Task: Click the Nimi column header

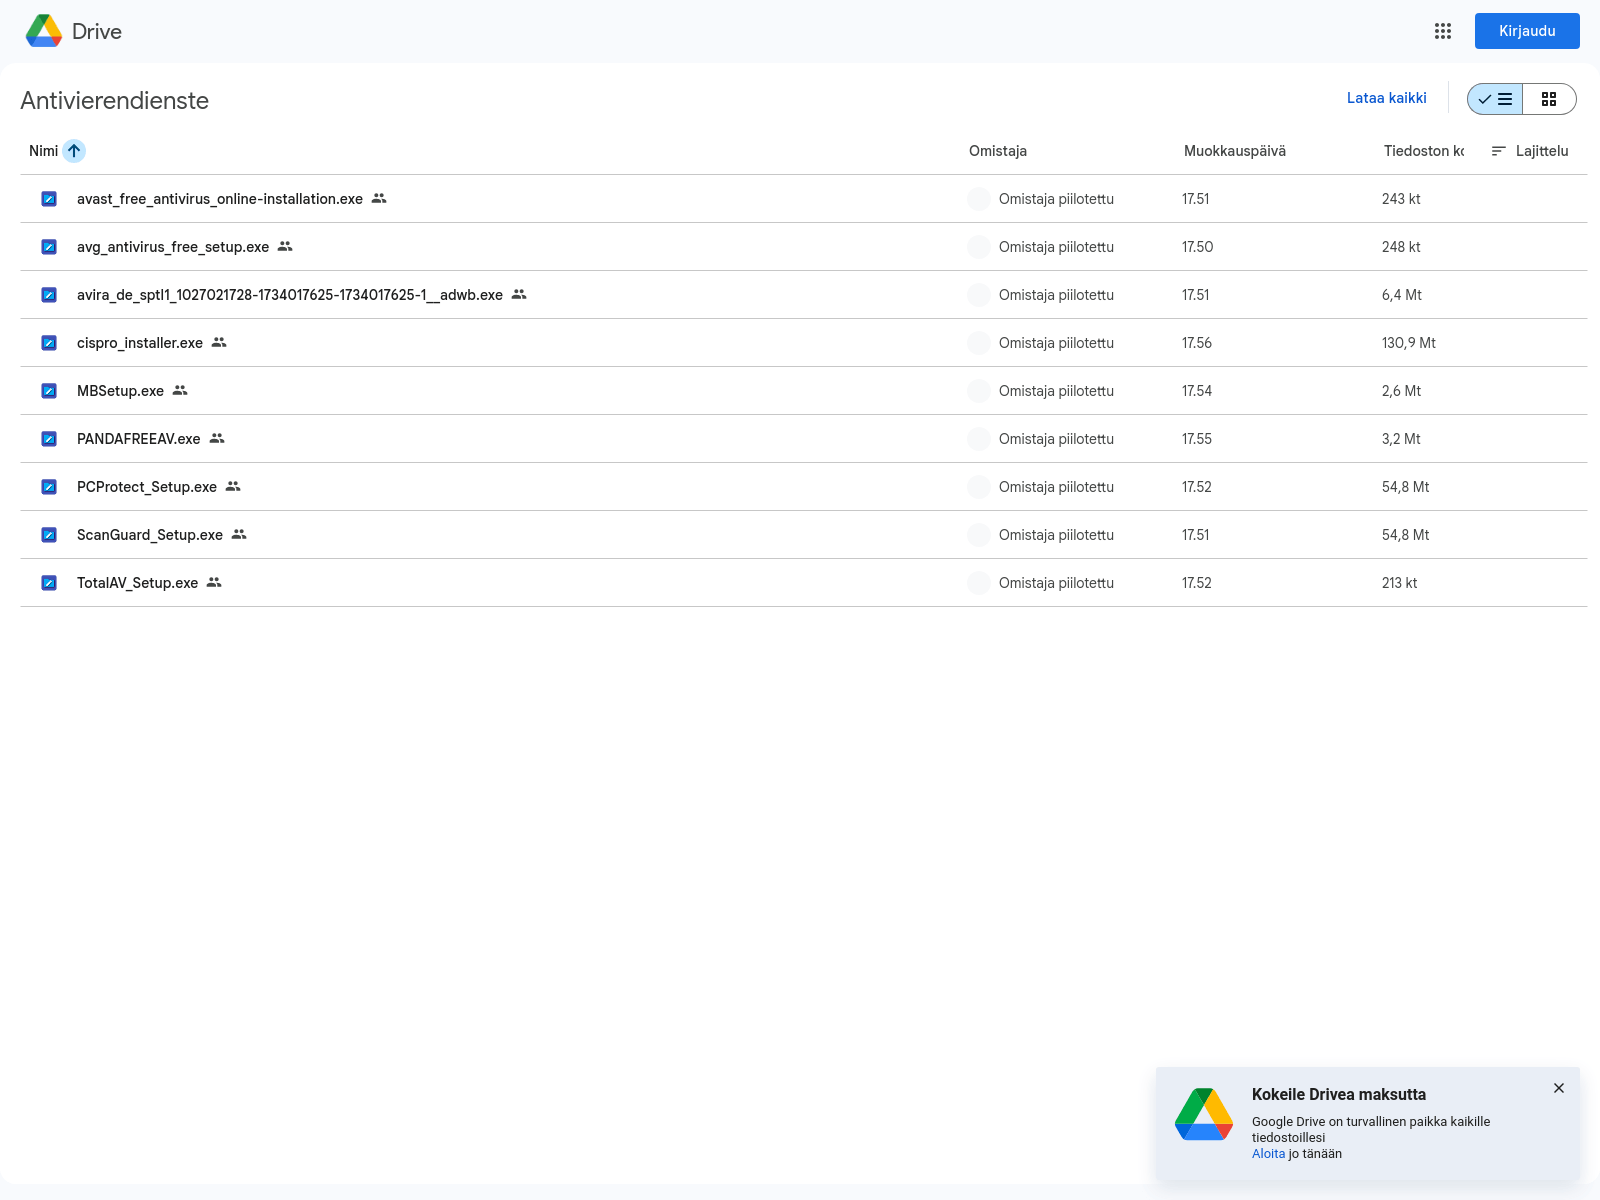Action: pyautogui.click(x=44, y=151)
